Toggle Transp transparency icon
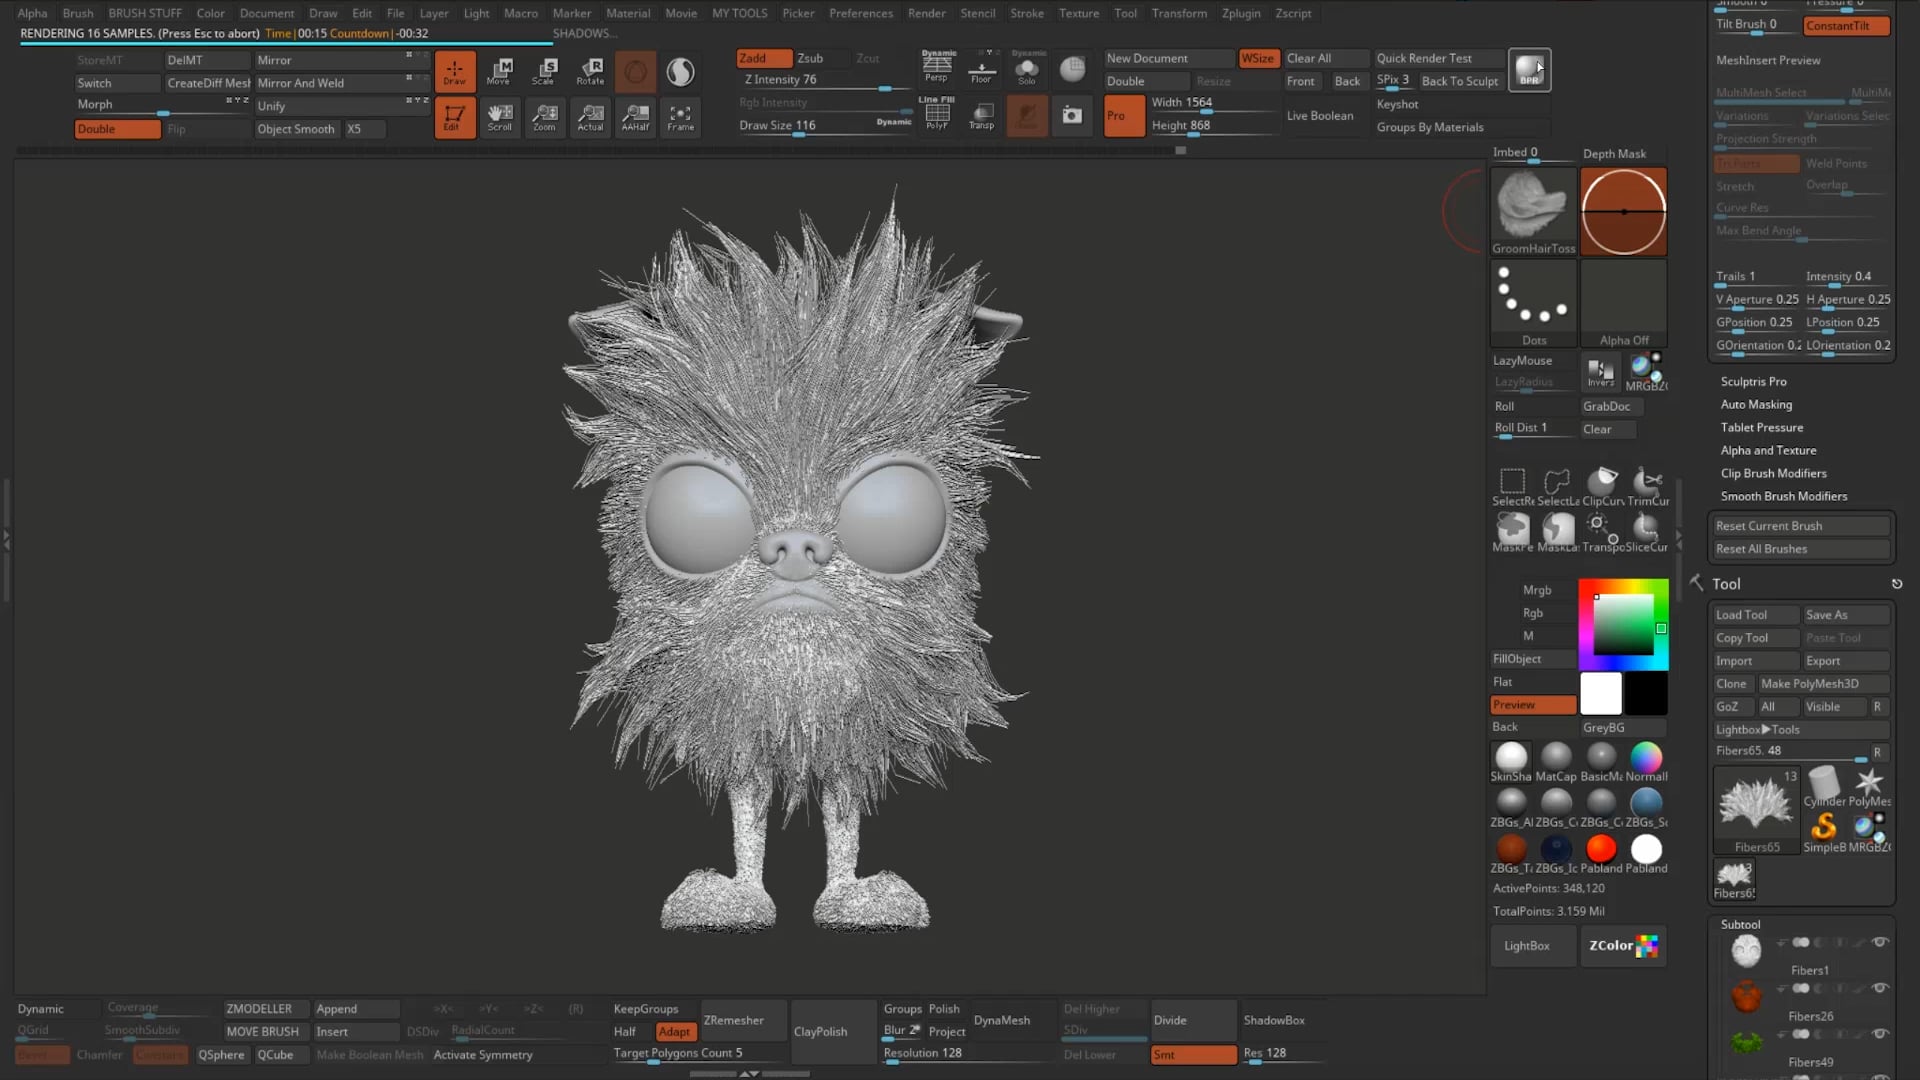 (x=981, y=114)
